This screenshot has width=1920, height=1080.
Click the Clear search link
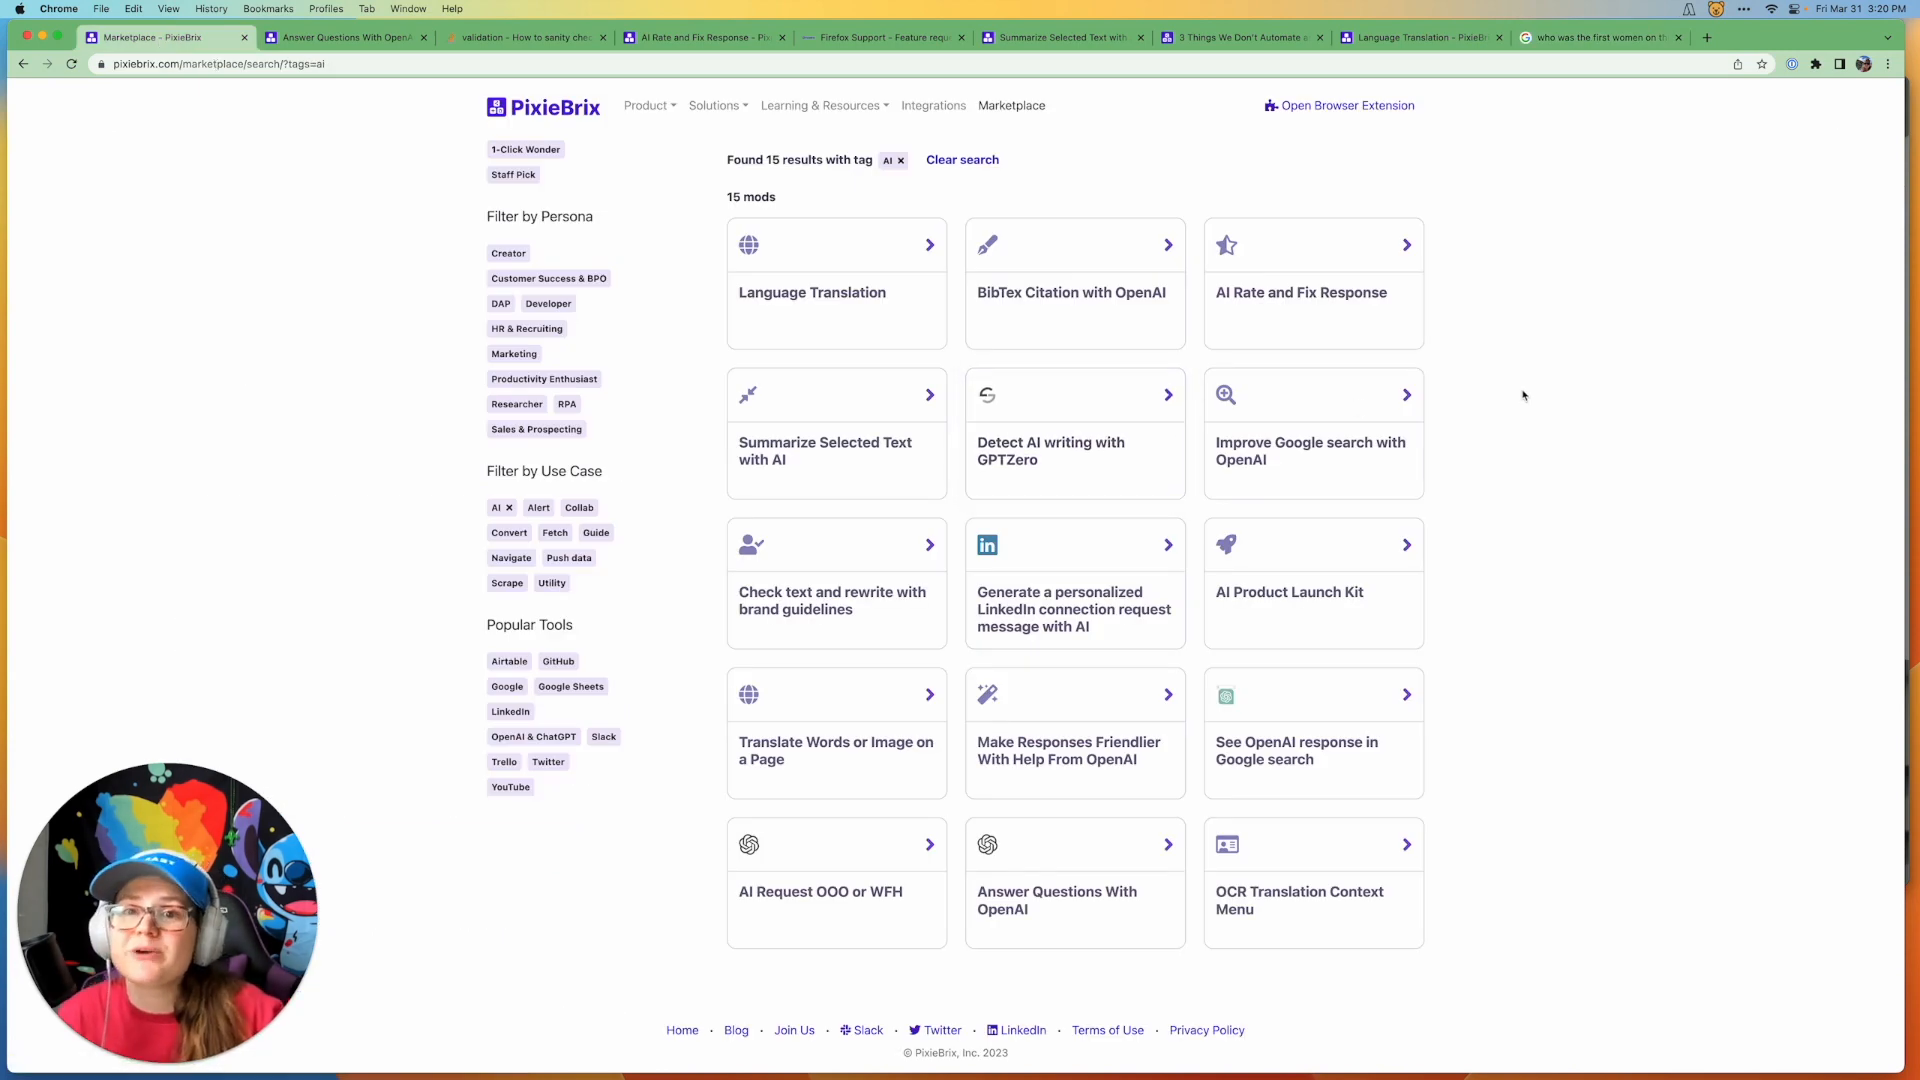click(962, 160)
